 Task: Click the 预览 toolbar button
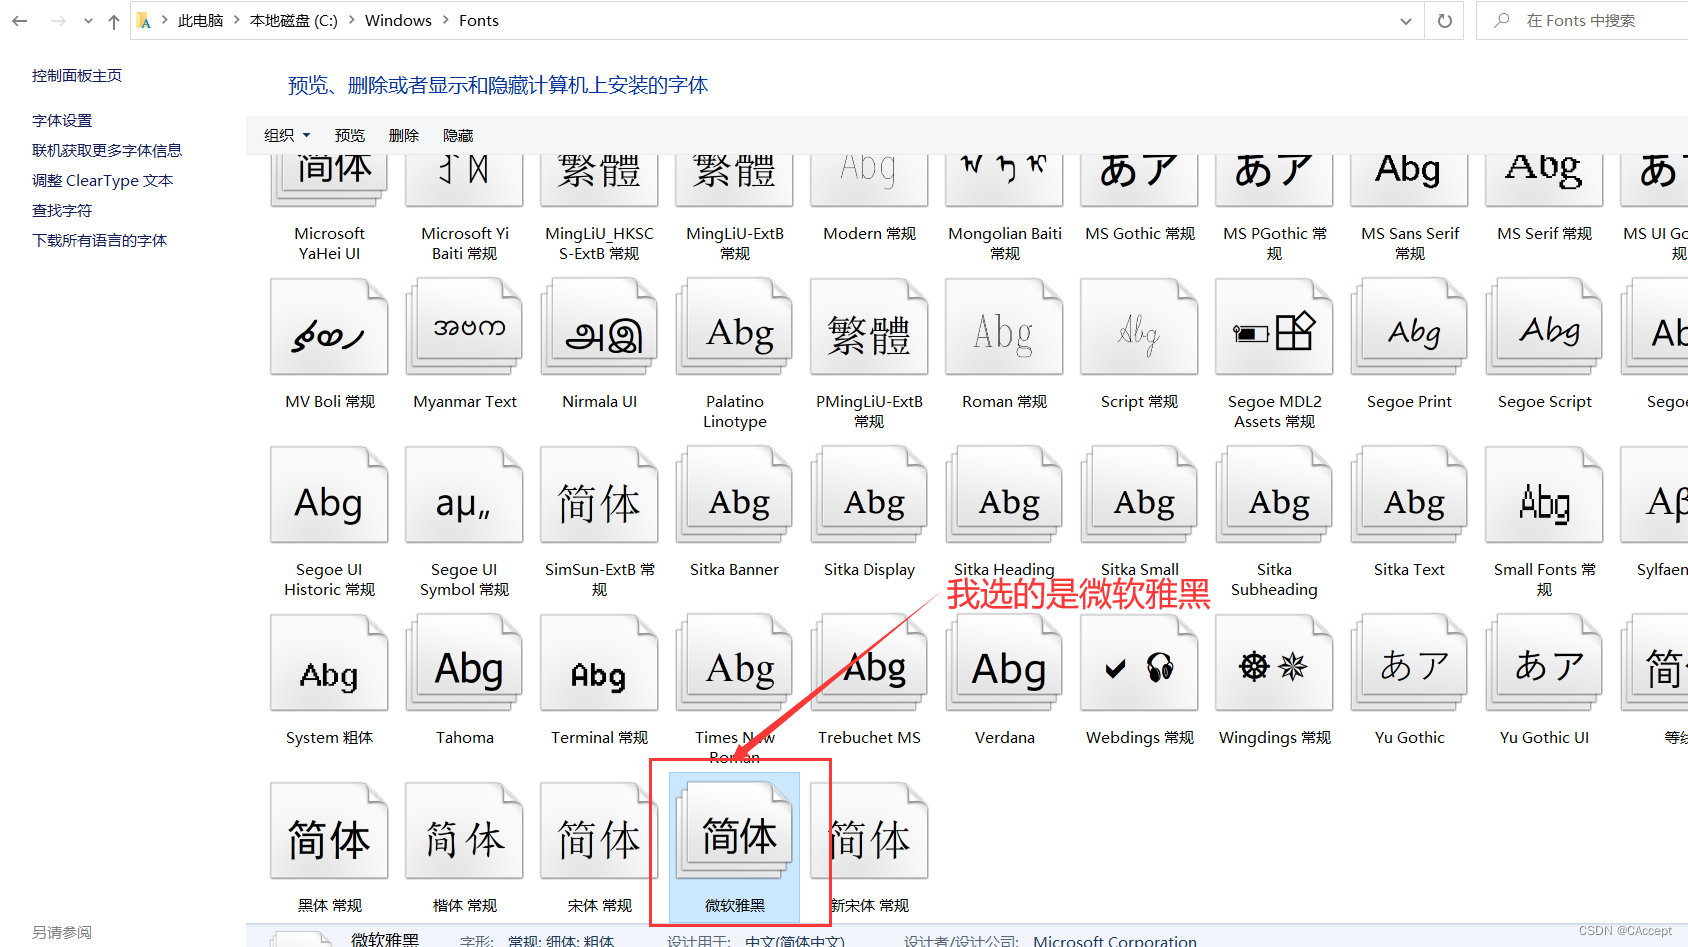pos(350,135)
